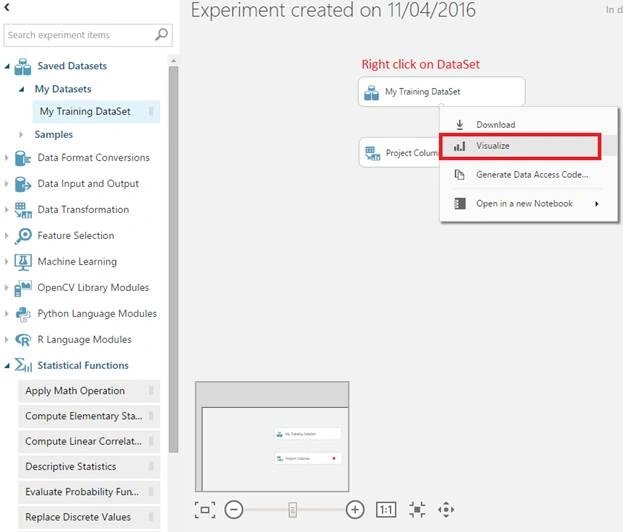Click the module palette vertical scrollbar
The image size is (623, 532).
[173, 259]
